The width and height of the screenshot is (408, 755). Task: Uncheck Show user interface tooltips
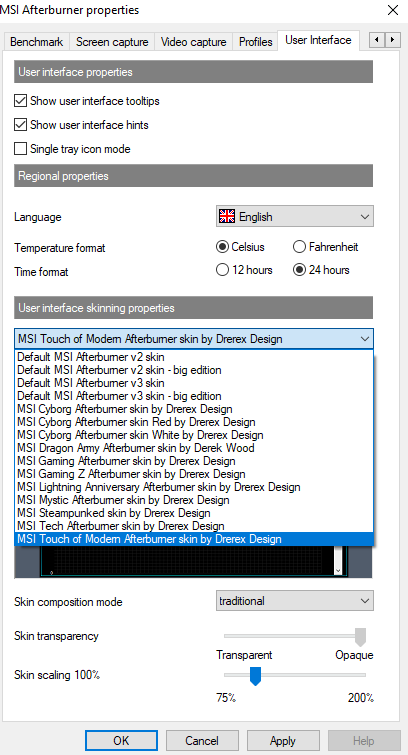tap(20, 101)
